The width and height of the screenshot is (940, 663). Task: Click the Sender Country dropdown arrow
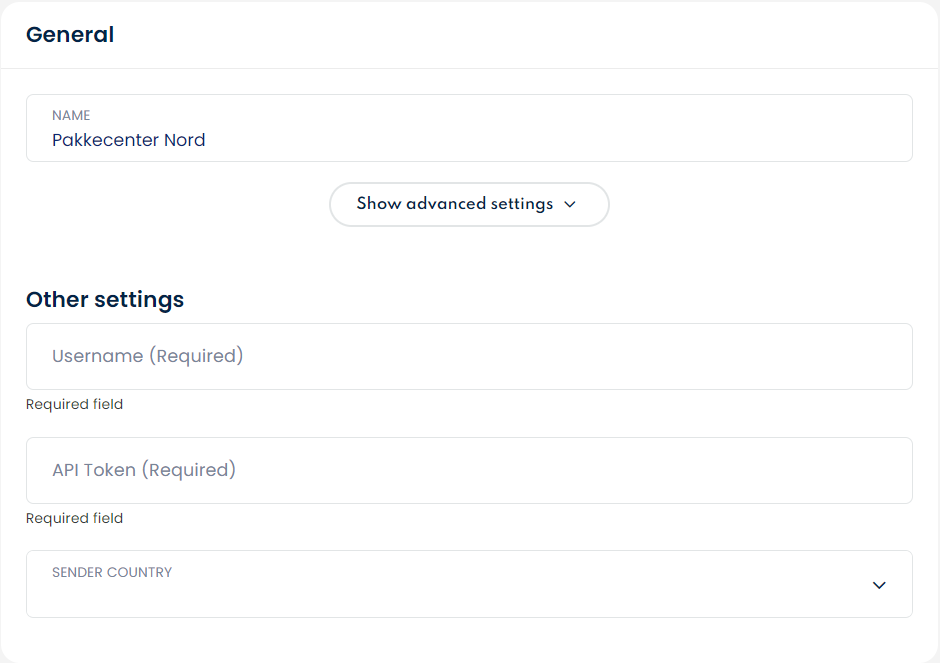click(x=879, y=585)
